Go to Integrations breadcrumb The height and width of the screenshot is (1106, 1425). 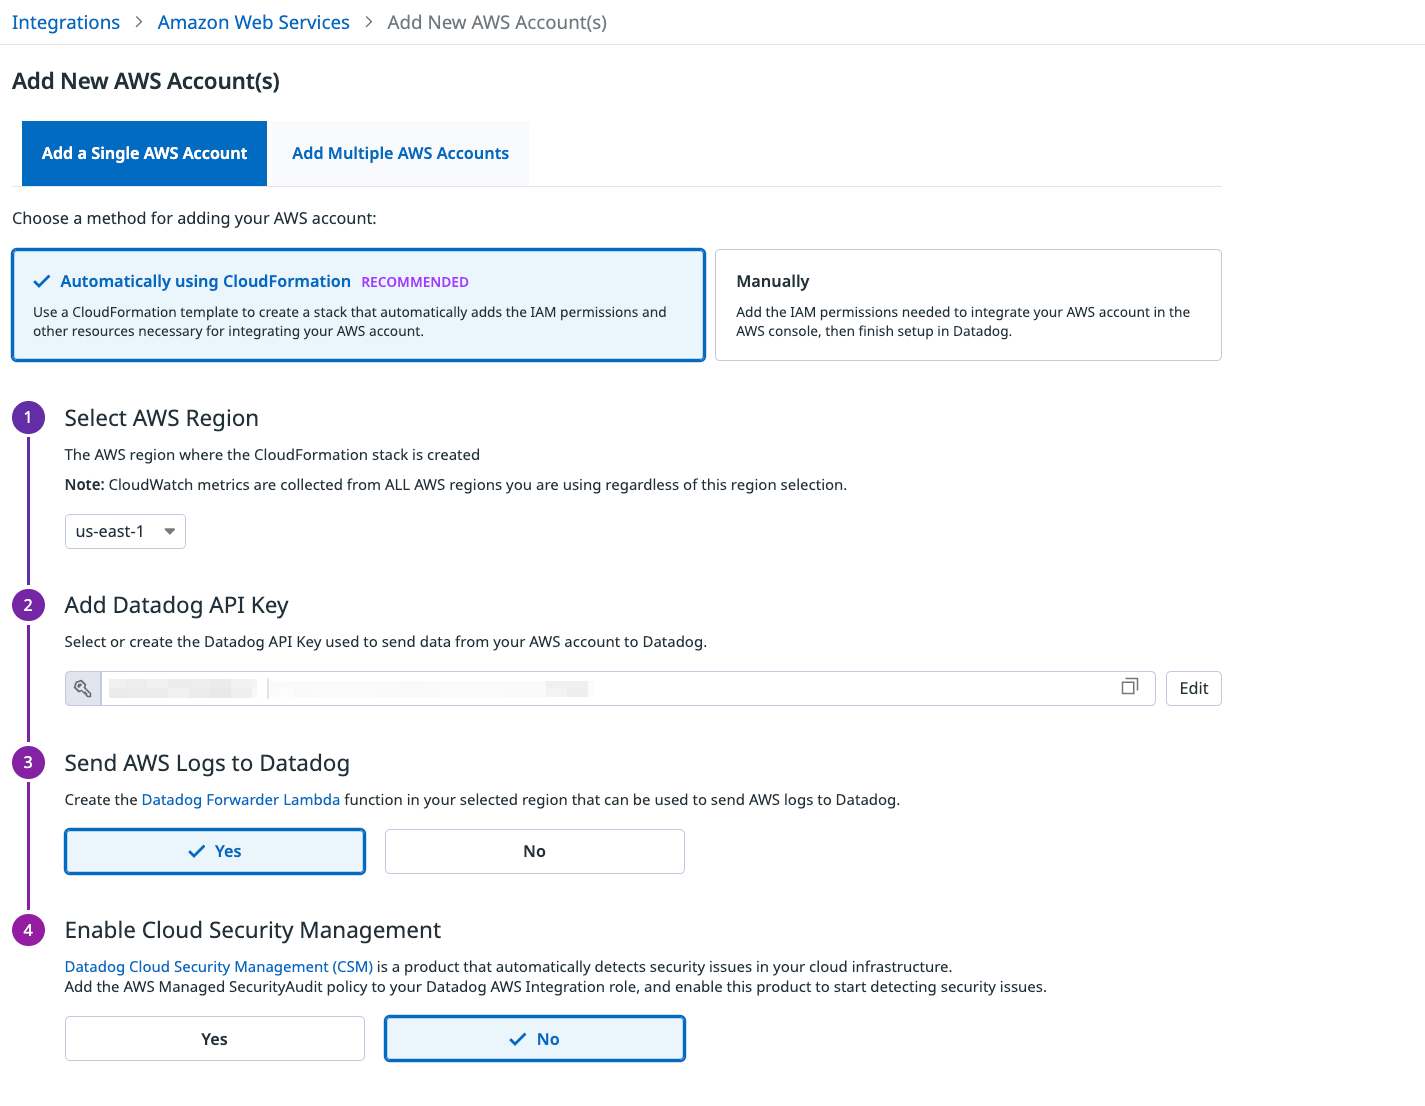click(x=66, y=22)
